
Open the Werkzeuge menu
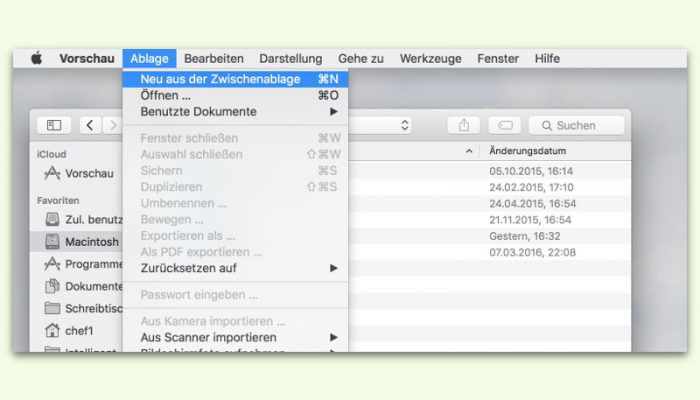(x=430, y=58)
